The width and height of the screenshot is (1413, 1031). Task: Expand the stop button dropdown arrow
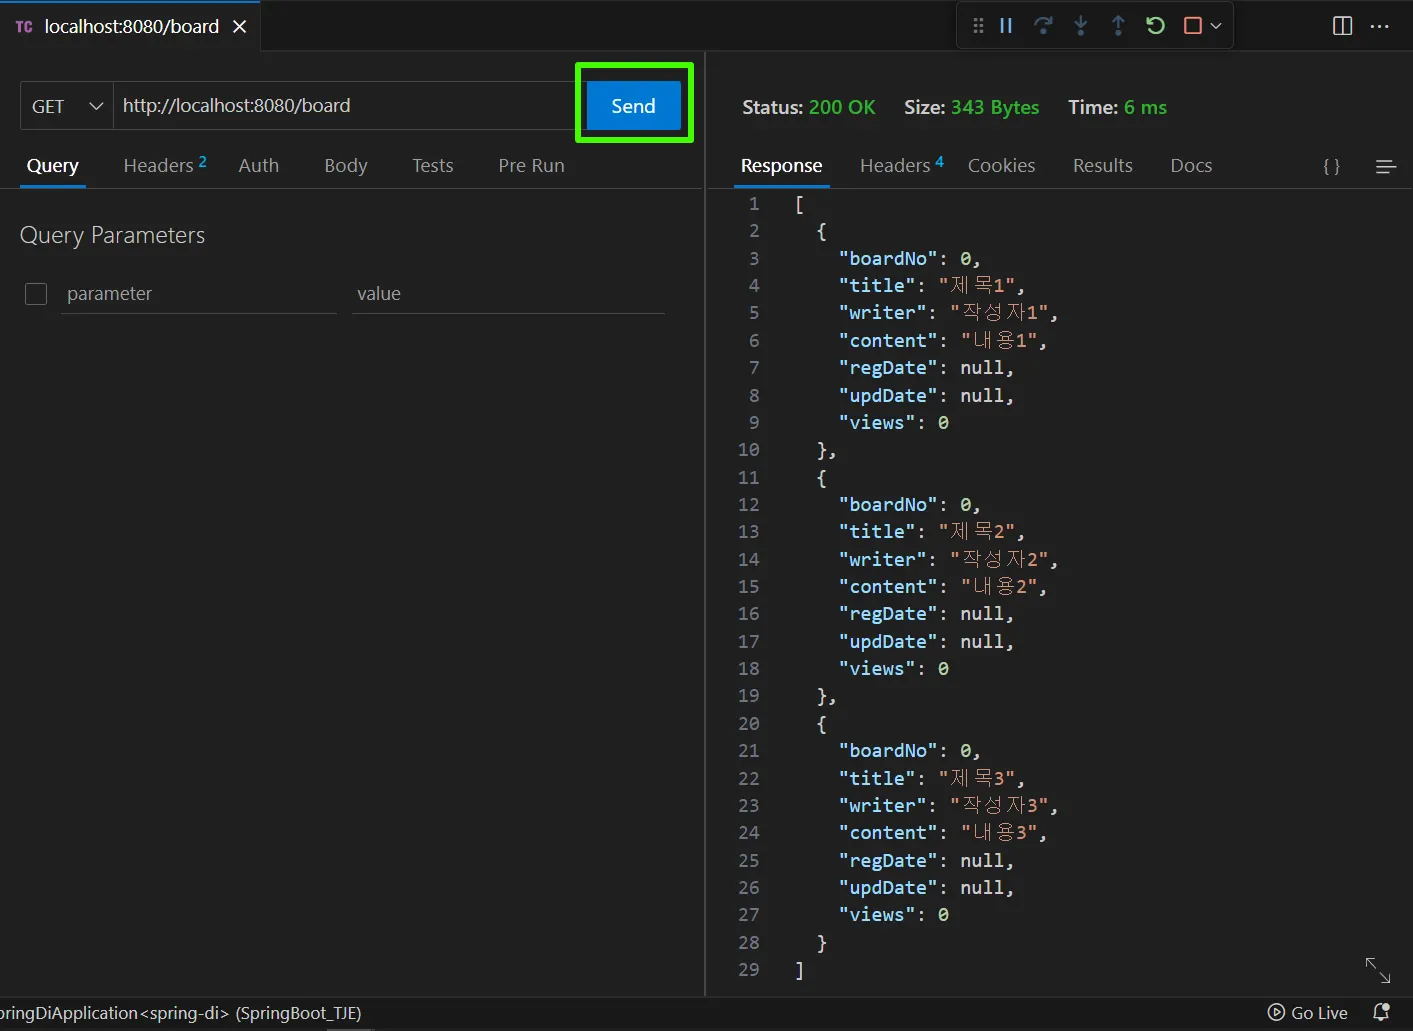pos(1216,26)
